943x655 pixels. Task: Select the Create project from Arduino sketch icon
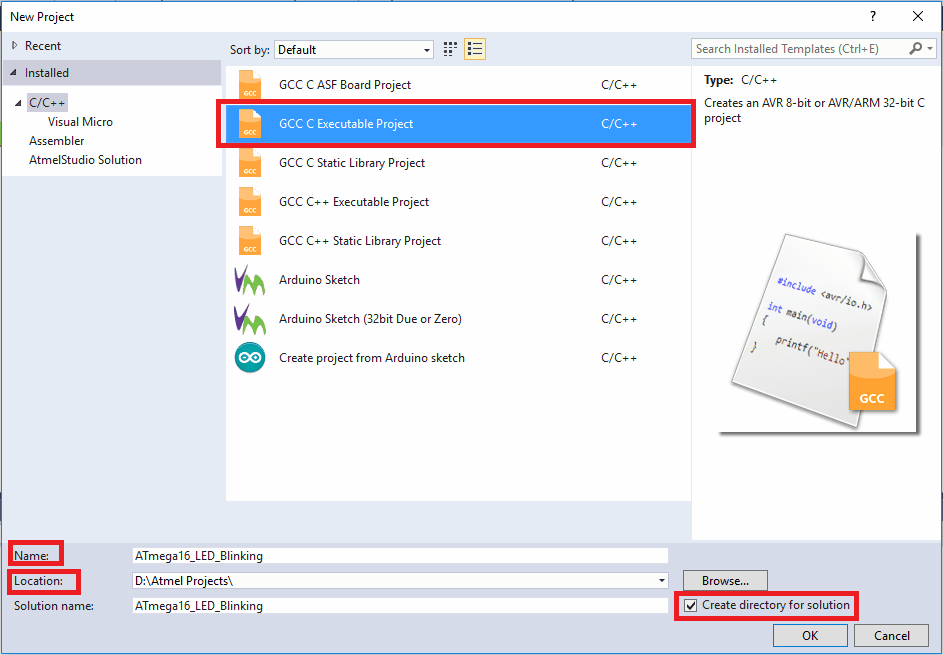click(x=249, y=358)
